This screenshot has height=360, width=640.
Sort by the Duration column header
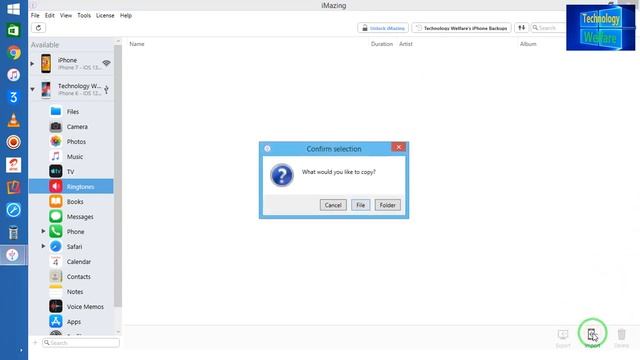[382, 44]
